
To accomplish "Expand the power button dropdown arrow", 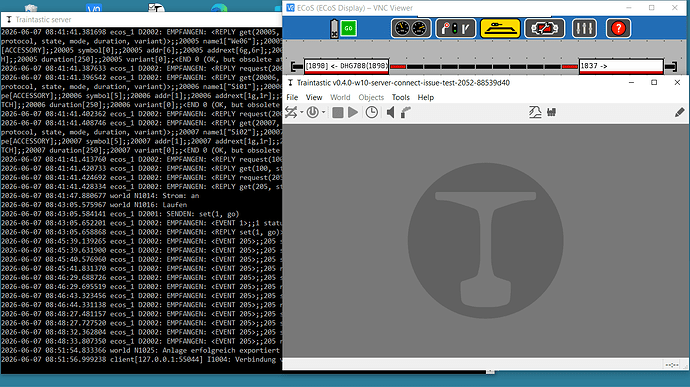I will point(323,113).
